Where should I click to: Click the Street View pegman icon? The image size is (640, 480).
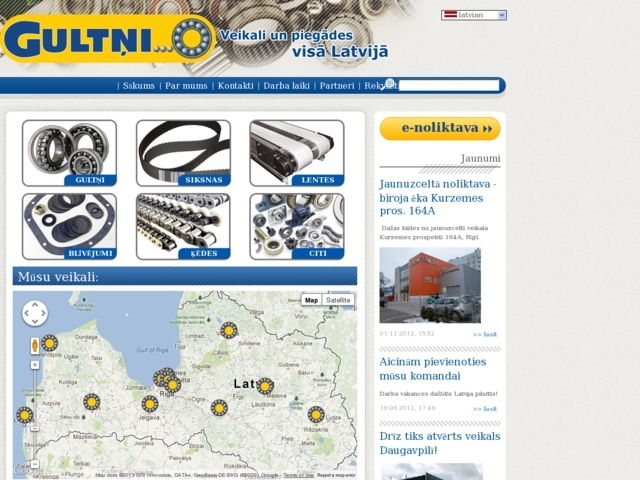point(35,346)
